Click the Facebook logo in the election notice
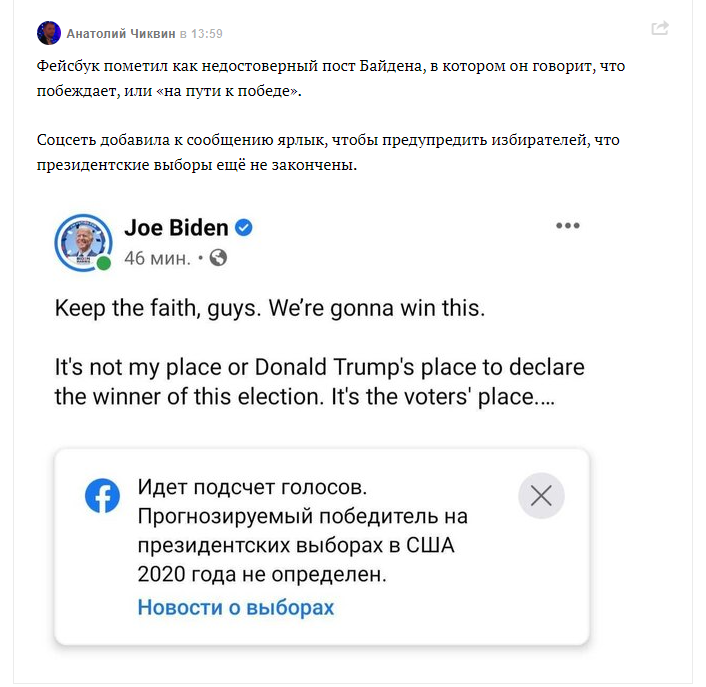The height and width of the screenshot is (687, 706). [x=102, y=496]
